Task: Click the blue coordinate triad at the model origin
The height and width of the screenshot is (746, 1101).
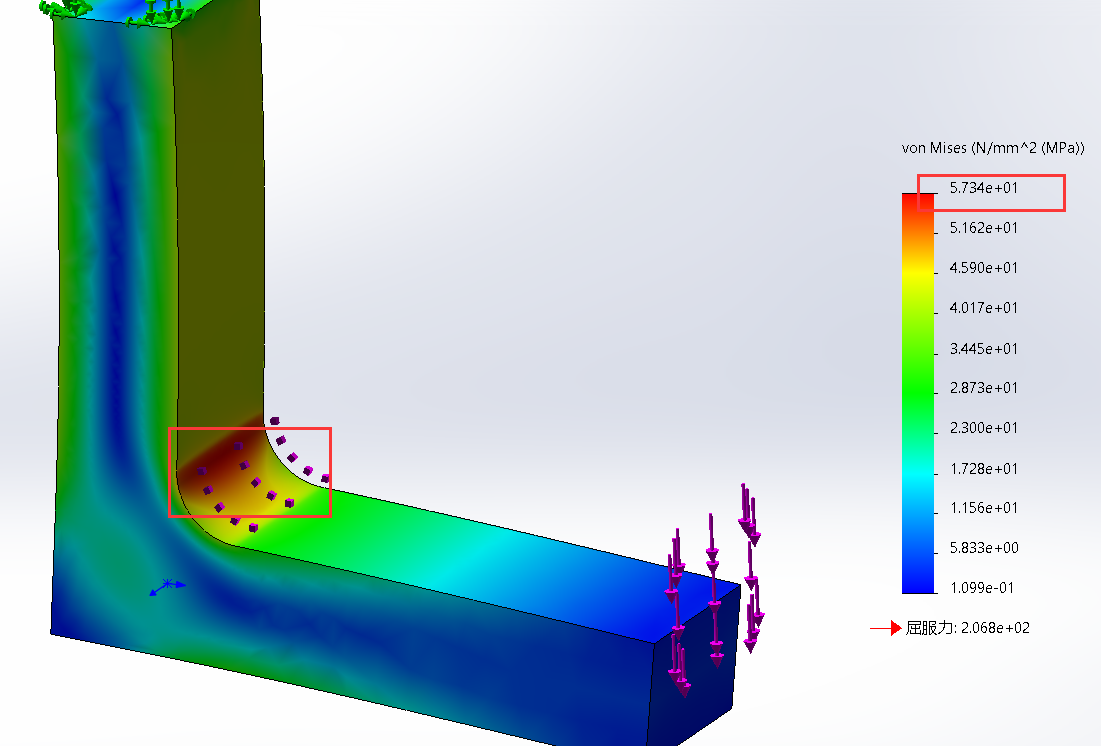Action: [167, 585]
